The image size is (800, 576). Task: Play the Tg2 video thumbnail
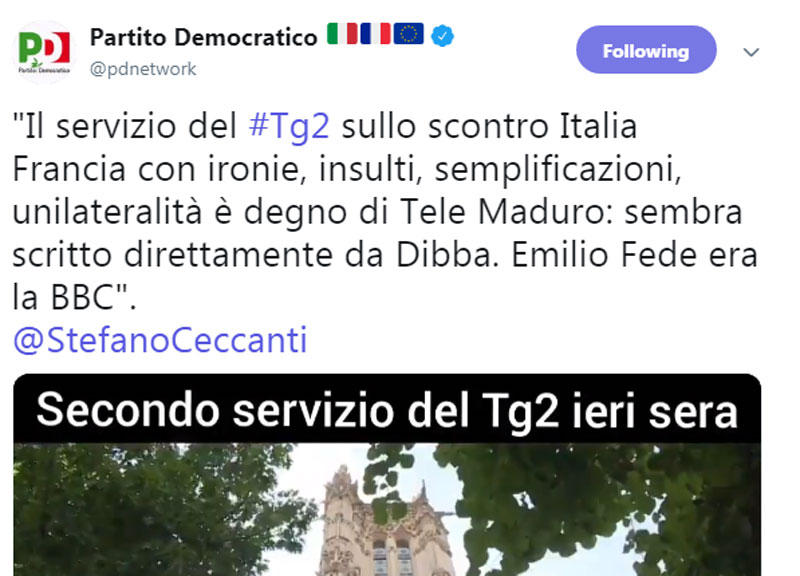[x=387, y=474]
